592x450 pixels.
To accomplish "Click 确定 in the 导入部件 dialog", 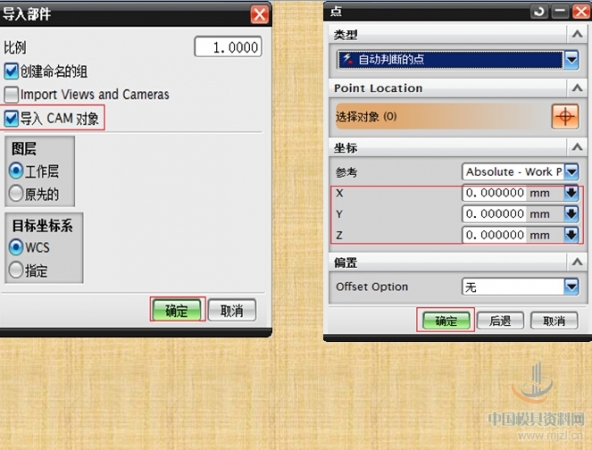I will [x=177, y=310].
